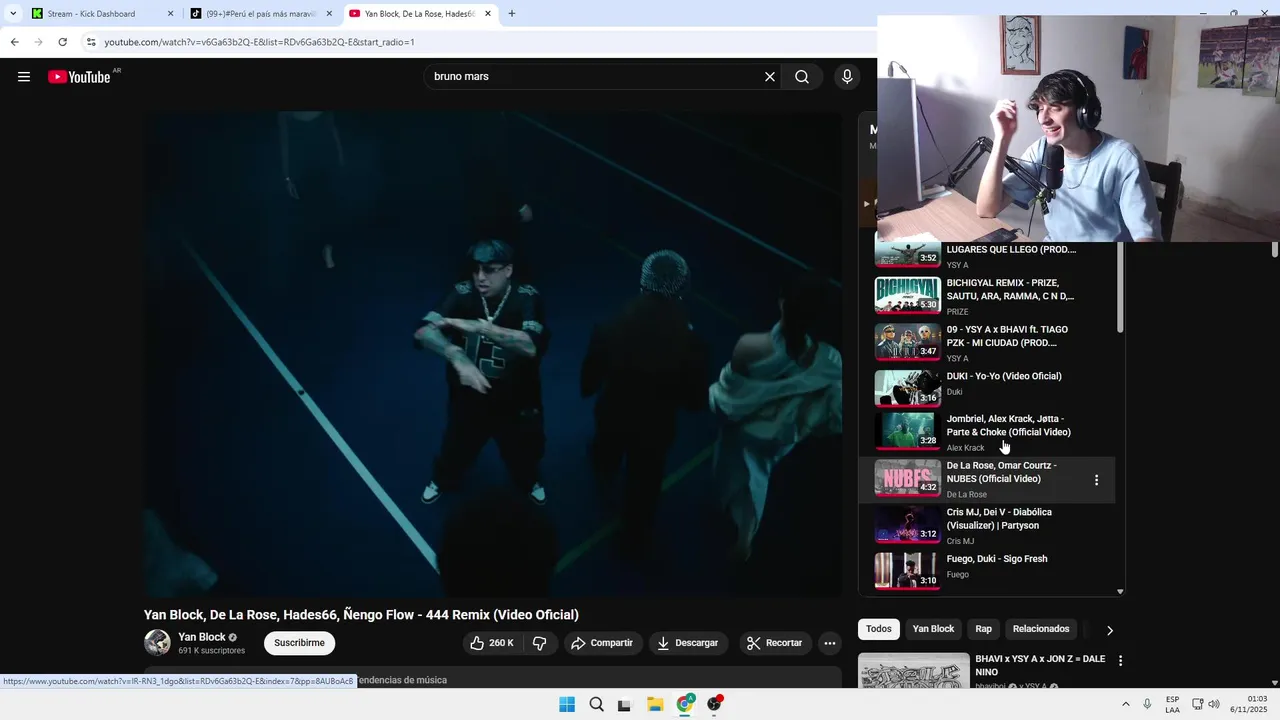
Task: Dislike the 444 Remix video
Action: 540,643
